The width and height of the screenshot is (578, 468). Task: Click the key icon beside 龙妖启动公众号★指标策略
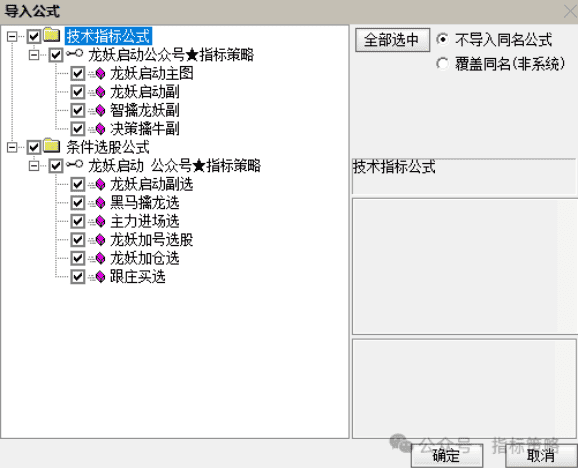click(75, 54)
